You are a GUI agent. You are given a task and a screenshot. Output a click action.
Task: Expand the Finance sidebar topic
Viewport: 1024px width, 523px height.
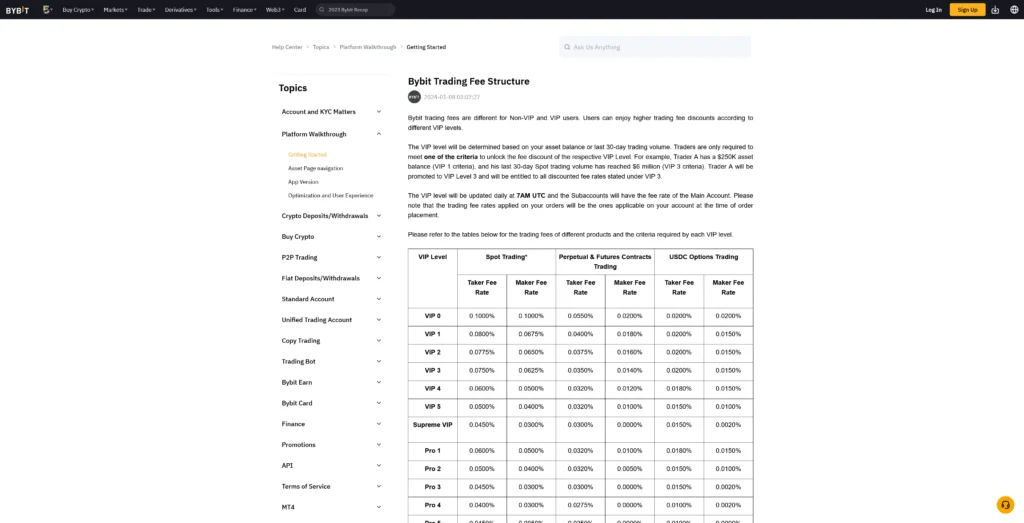click(x=331, y=424)
